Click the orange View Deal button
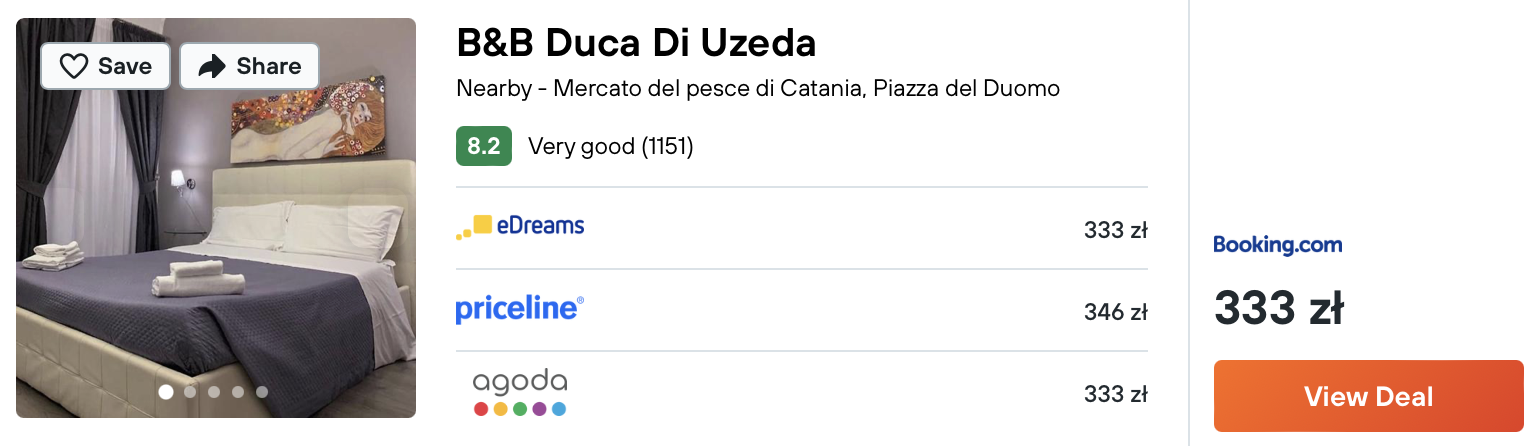Image resolution: width=1534 pixels, height=446 pixels. point(1369,396)
